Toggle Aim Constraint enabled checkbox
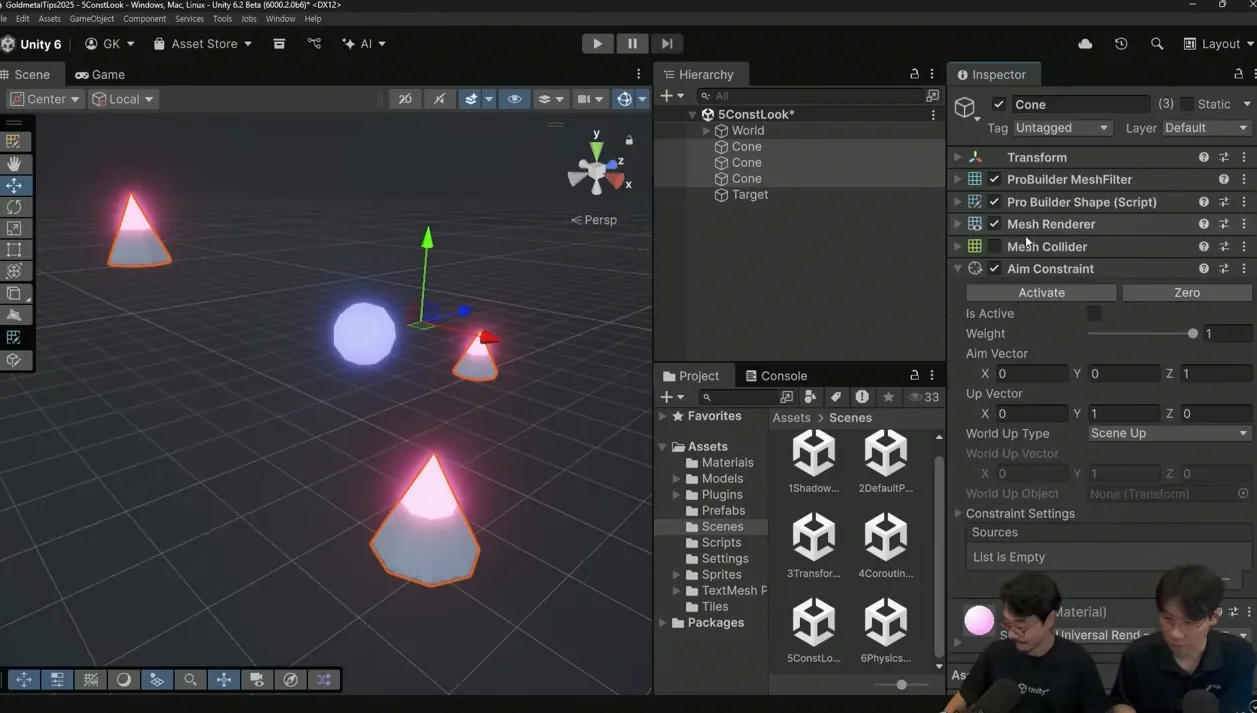1257x713 pixels. tap(994, 269)
